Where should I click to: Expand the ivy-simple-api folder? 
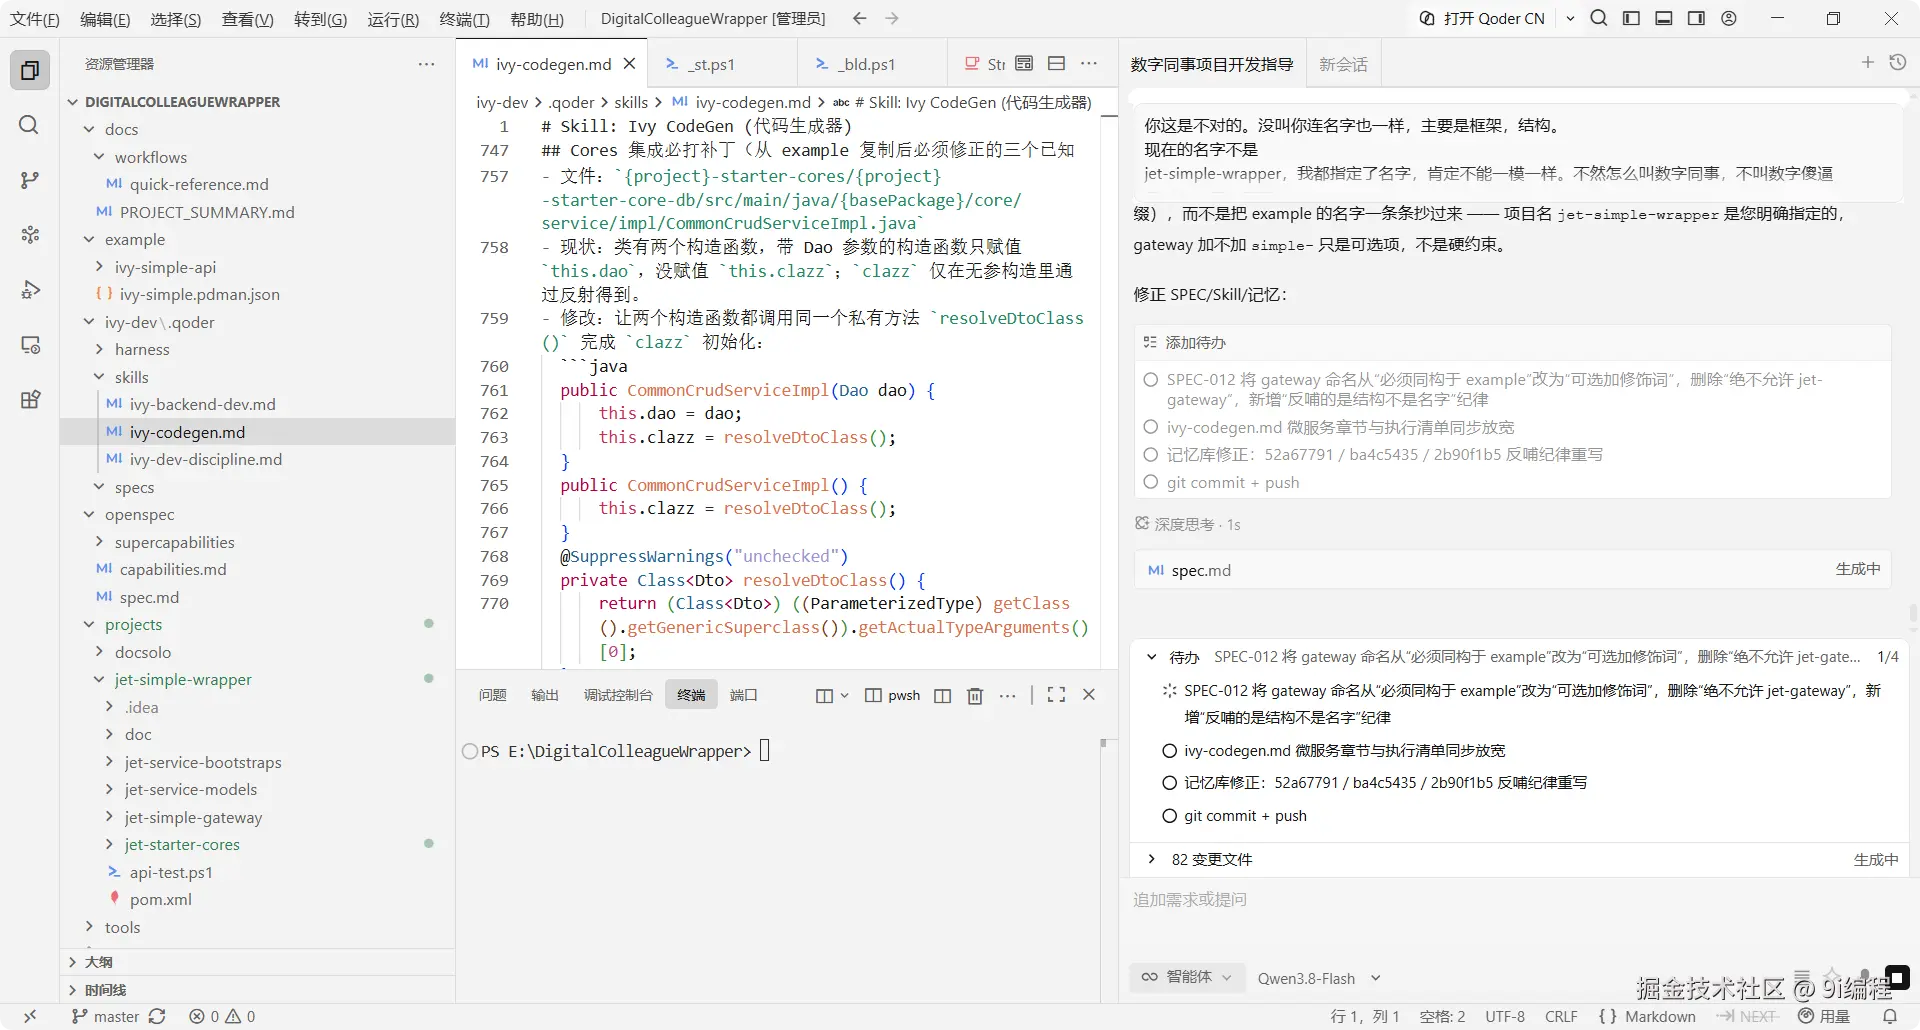[x=99, y=267]
